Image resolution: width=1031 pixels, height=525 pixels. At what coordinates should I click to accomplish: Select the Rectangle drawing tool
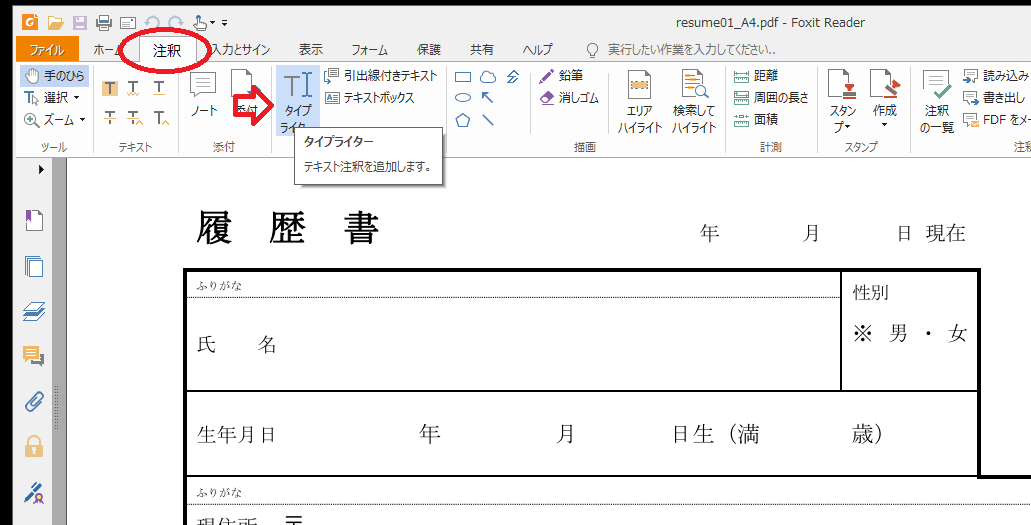tap(463, 78)
